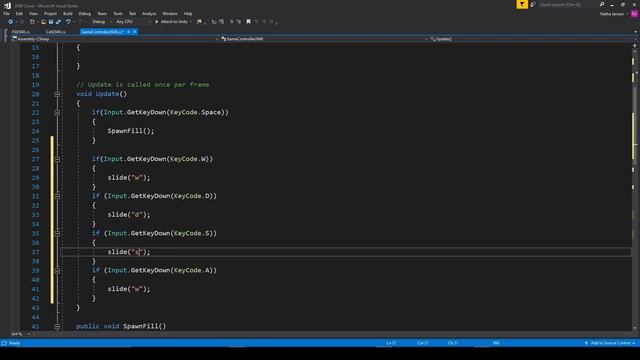Open the Update() member navigation dropdown
The height and width of the screenshot is (360, 640).
531,39
